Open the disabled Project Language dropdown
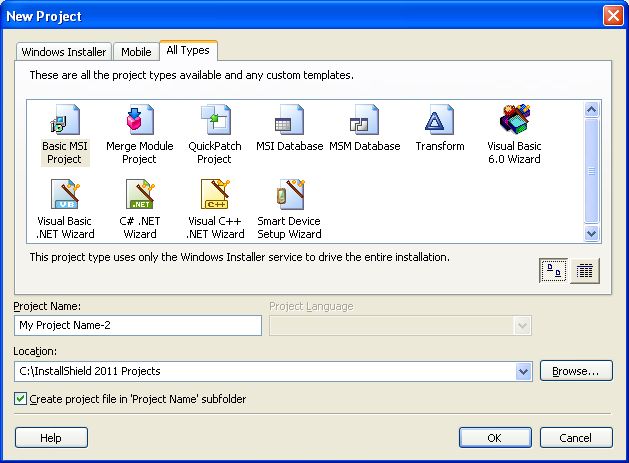This screenshot has width=629, height=463. 522,325
